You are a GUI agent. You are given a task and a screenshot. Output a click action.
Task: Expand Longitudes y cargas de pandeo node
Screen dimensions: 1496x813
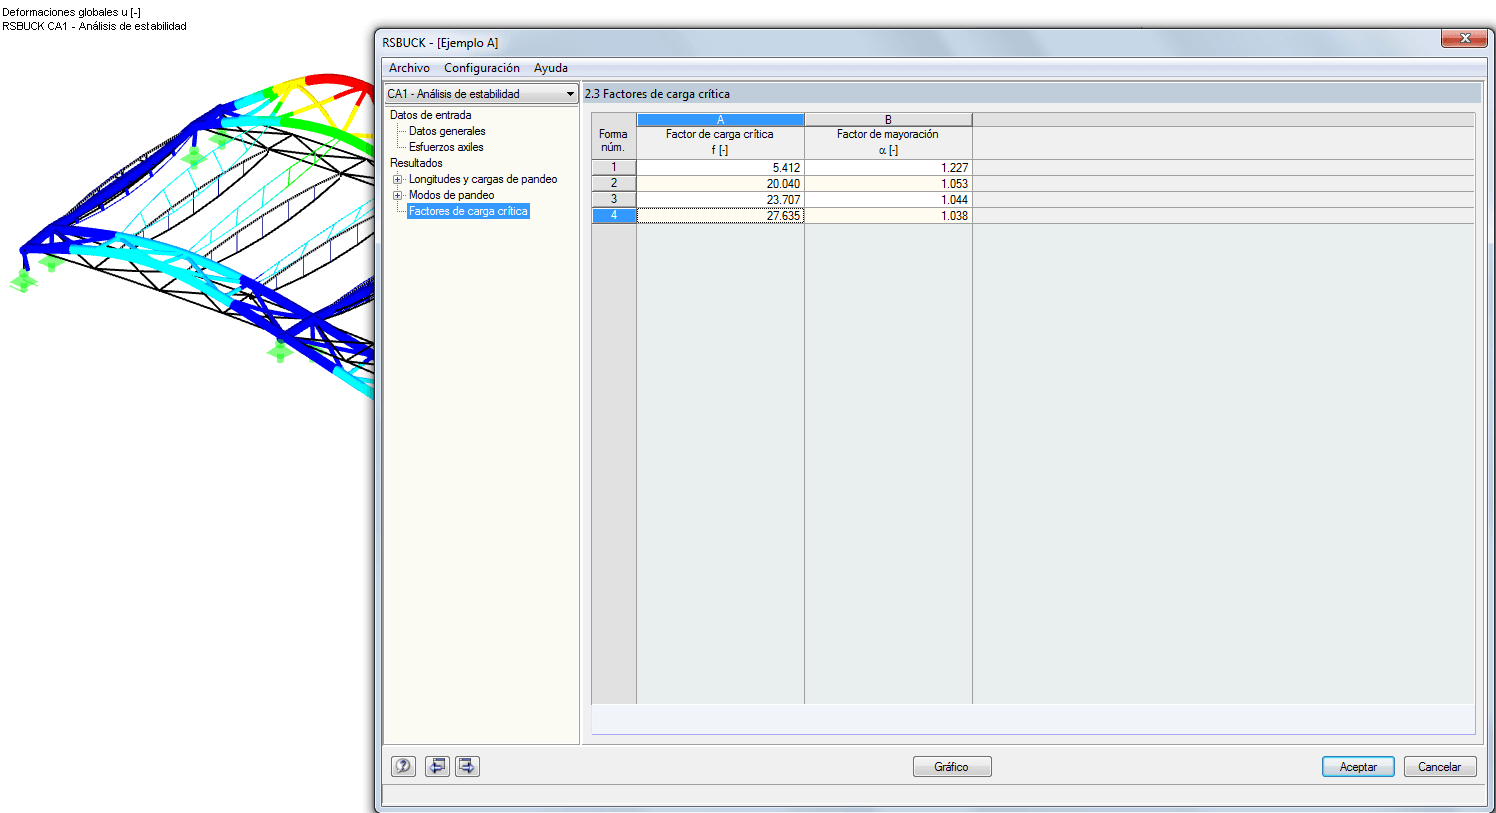tap(398, 180)
